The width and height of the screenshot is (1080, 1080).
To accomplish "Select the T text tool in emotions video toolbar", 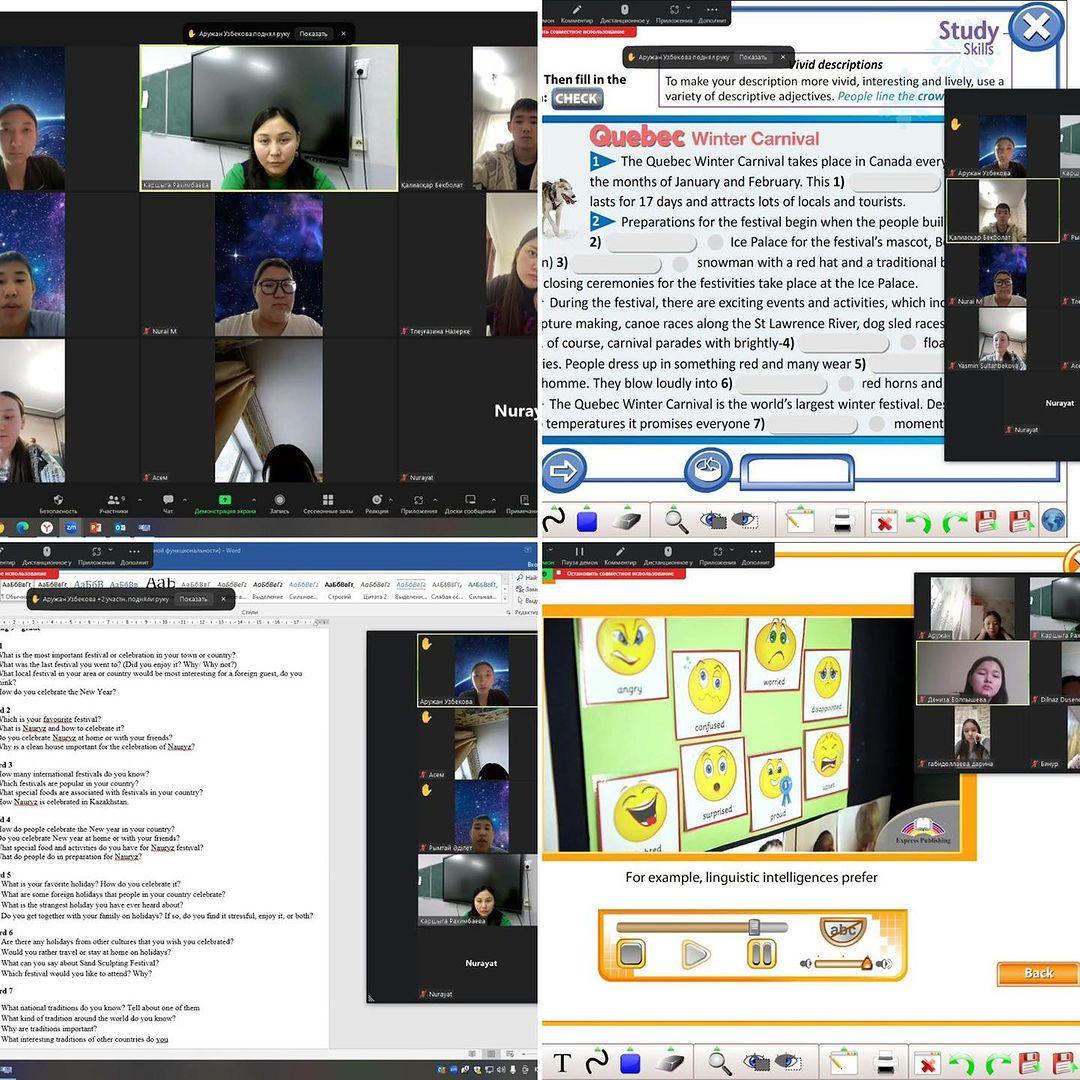I will tap(562, 1063).
